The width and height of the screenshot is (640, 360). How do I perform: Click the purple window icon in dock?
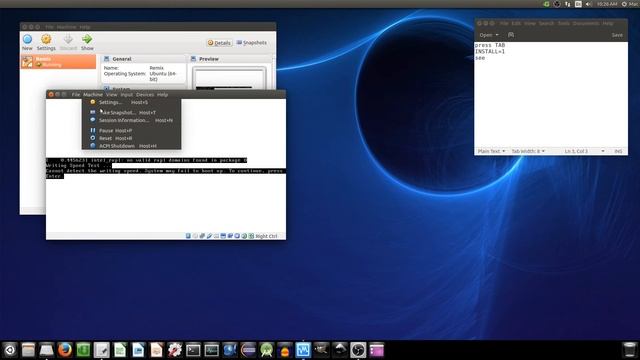pos(376,350)
